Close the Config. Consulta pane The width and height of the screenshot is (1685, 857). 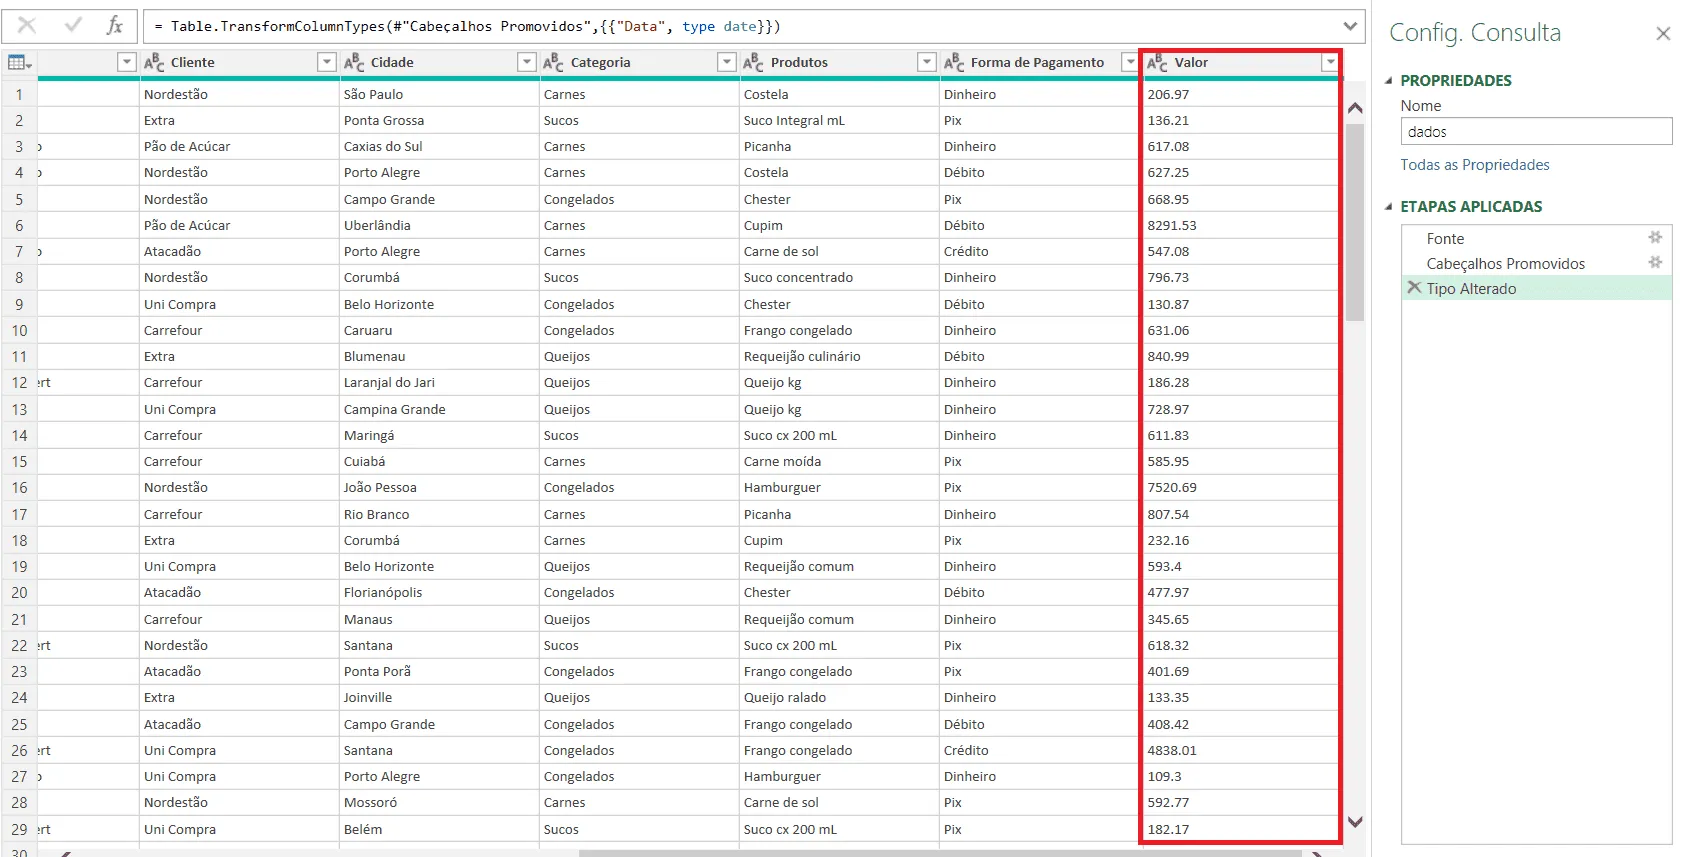tap(1663, 34)
